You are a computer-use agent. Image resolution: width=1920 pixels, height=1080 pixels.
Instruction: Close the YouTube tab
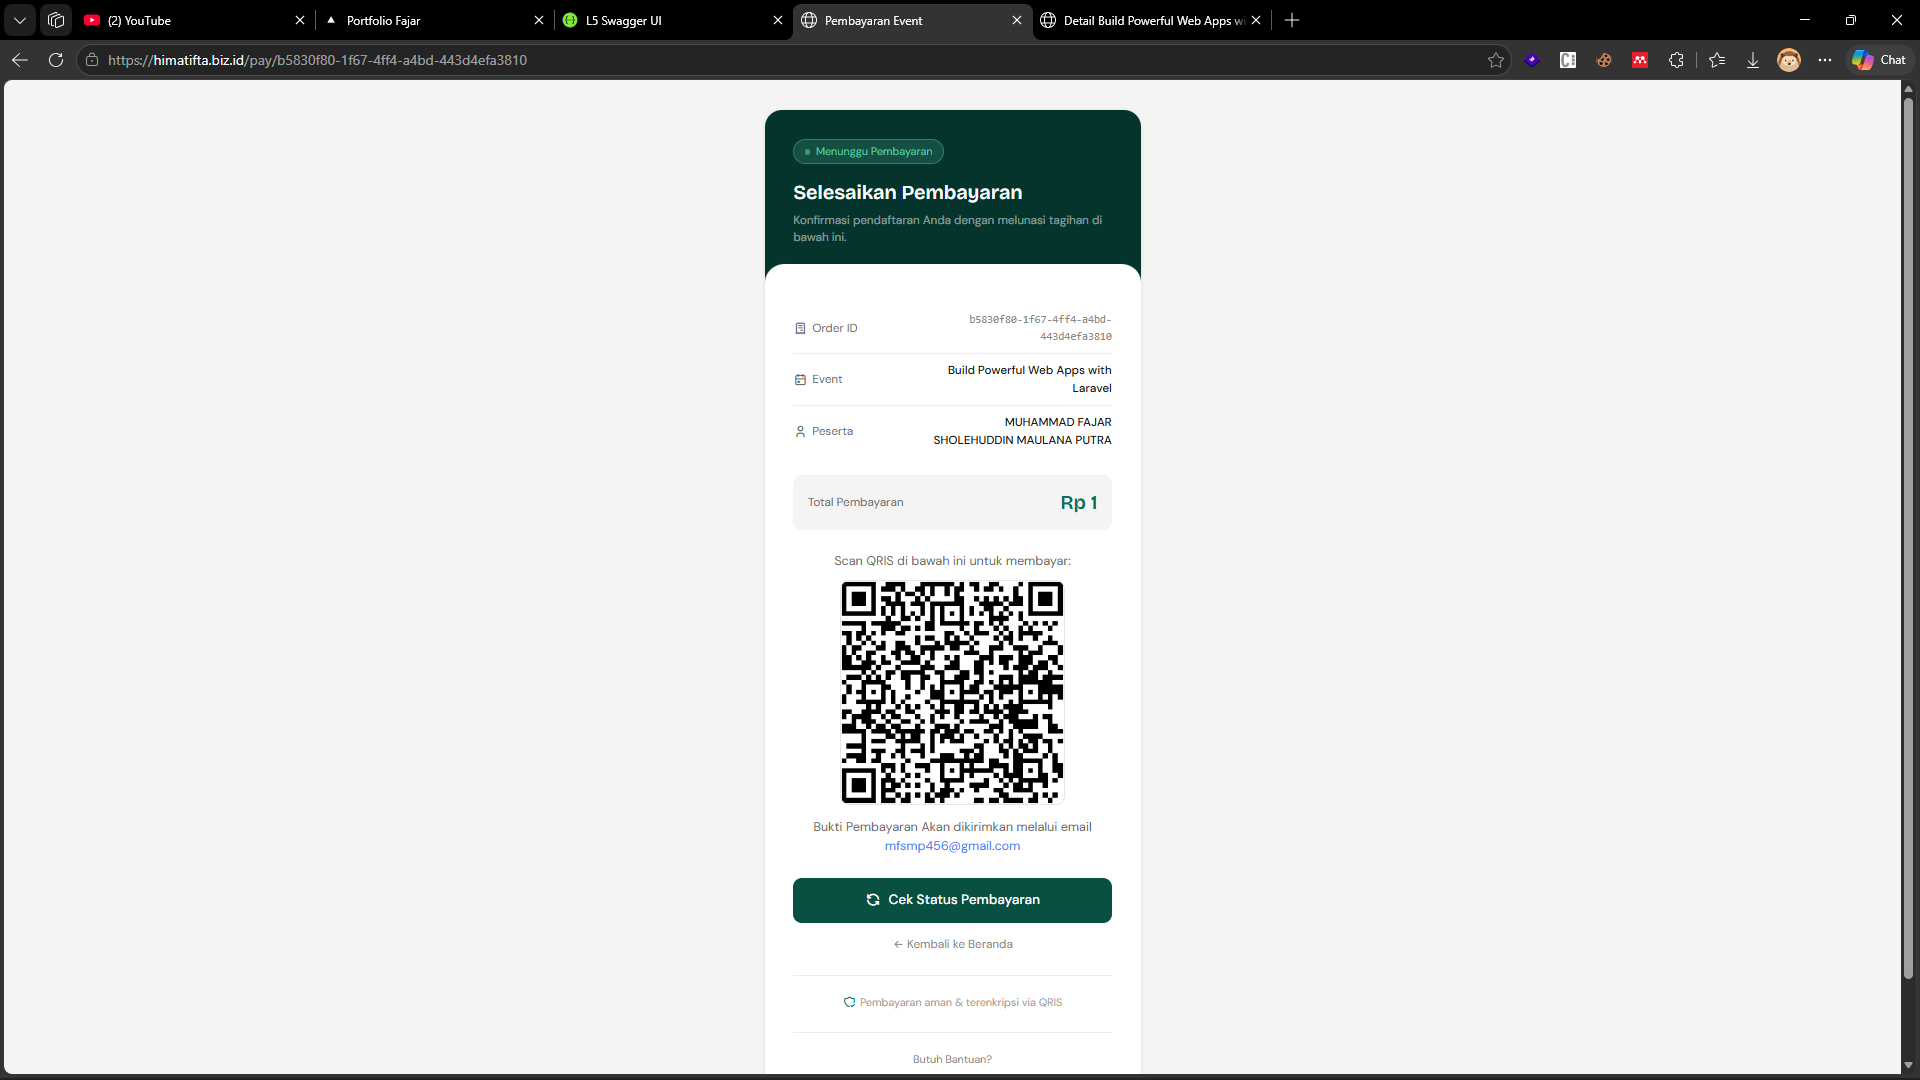tap(300, 20)
